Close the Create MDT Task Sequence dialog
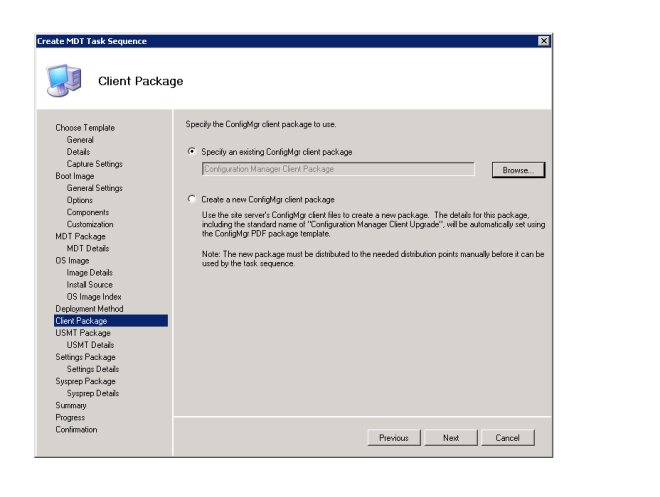This screenshot has height=497, width=660. (x=542, y=39)
